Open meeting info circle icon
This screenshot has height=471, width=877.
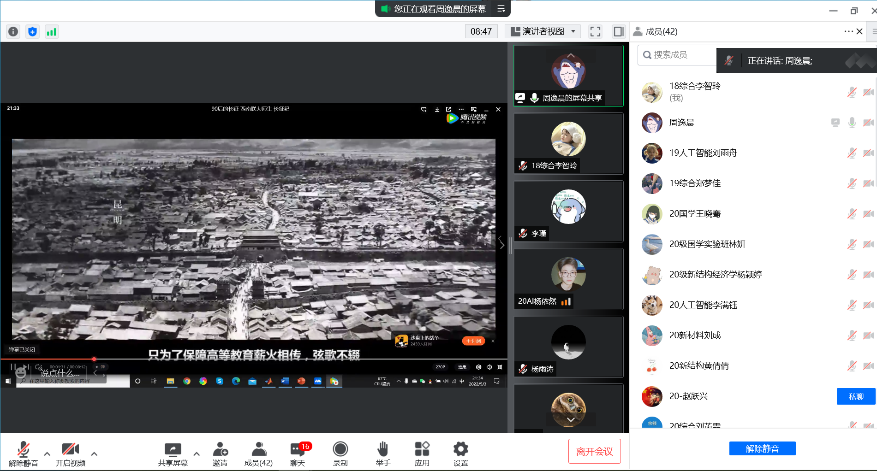coord(13,32)
